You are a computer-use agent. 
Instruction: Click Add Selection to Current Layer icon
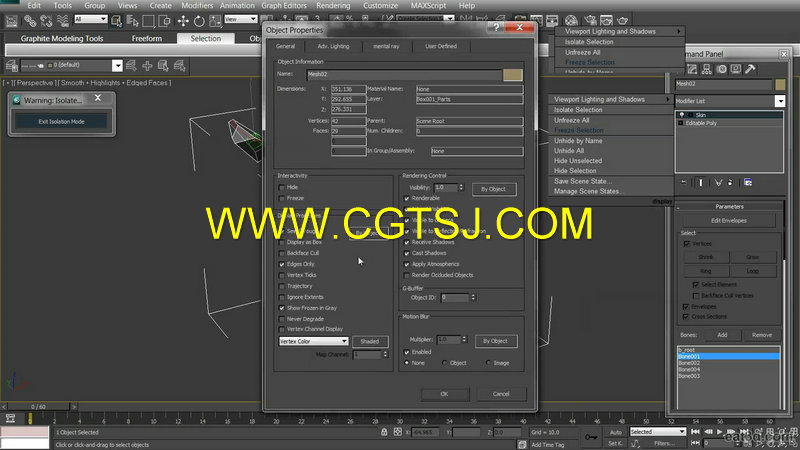(x=147, y=65)
